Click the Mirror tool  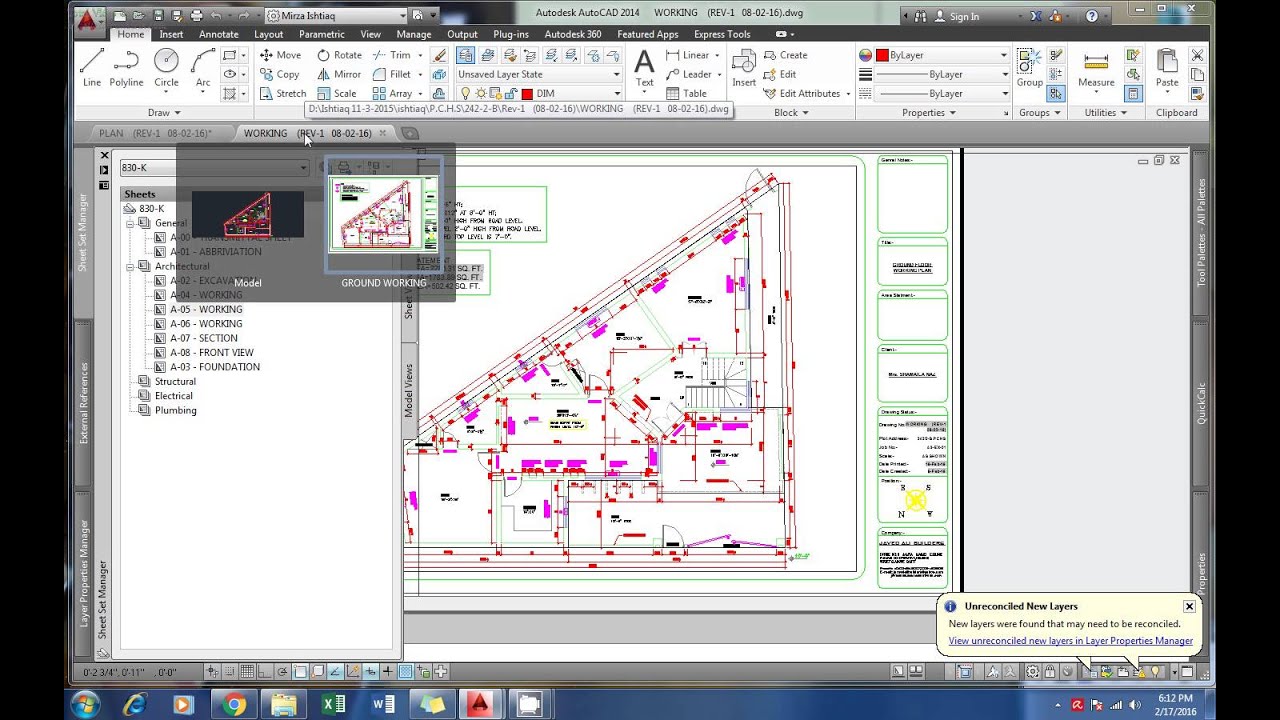tap(339, 74)
